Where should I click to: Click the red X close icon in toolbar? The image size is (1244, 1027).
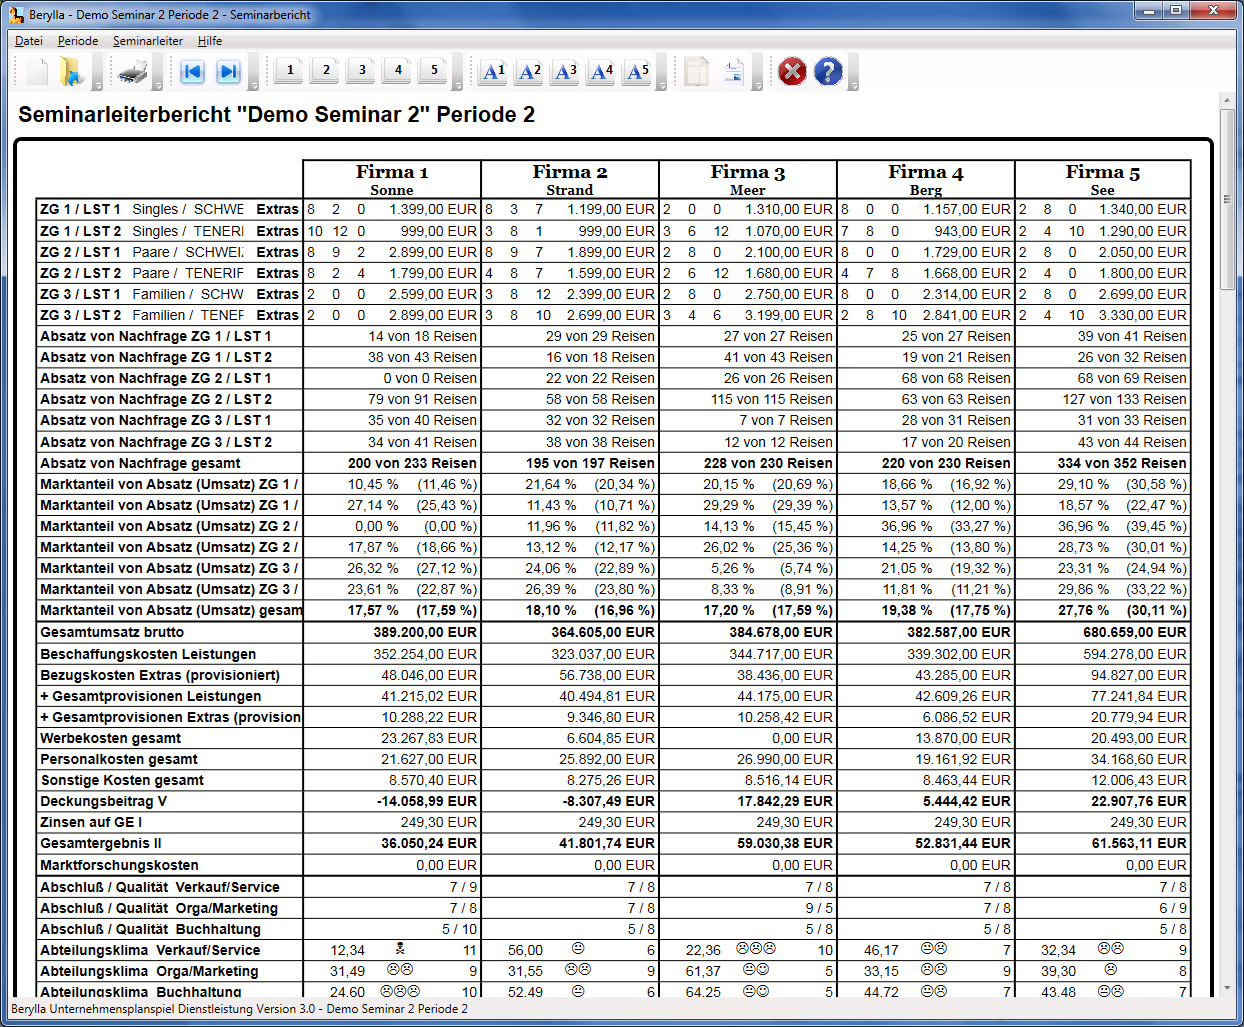point(792,72)
